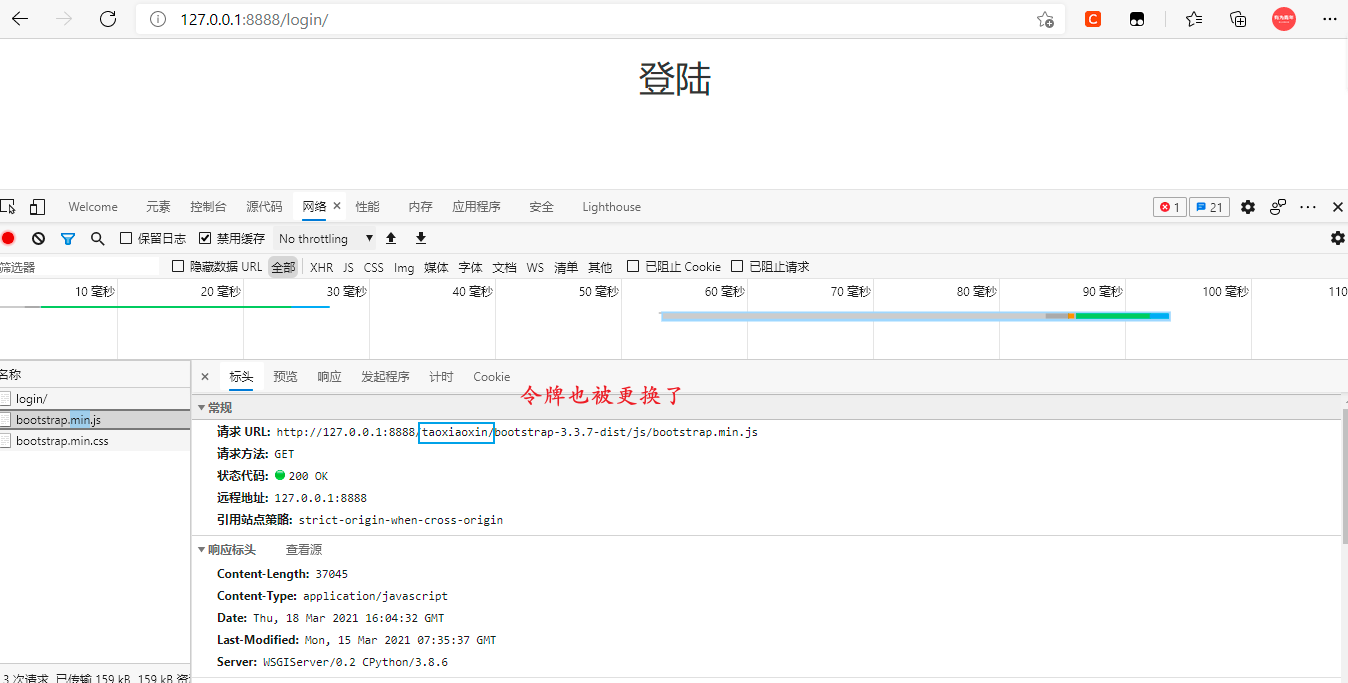Switch to the 元素 tab
The height and width of the screenshot is (683, 1348).
[158, 207]
